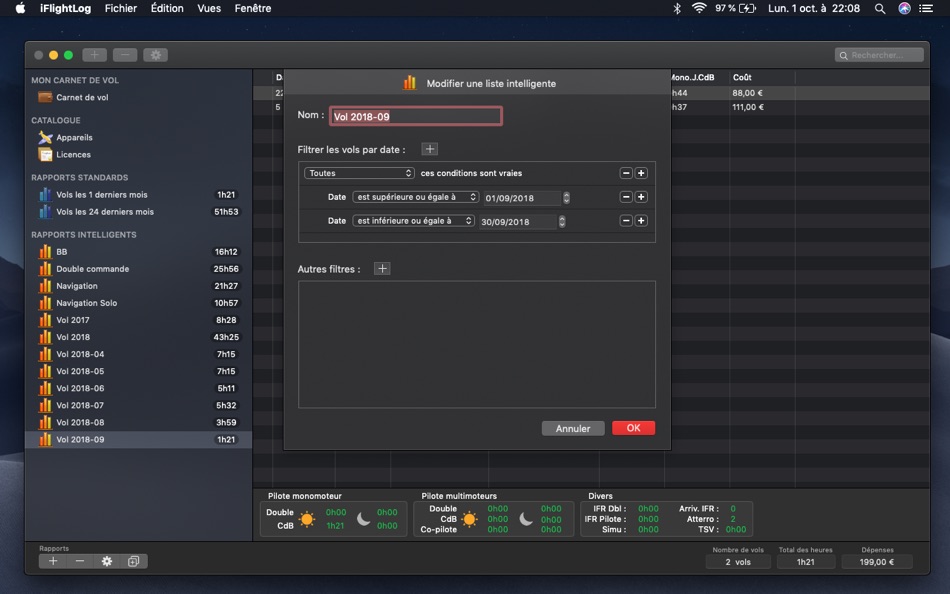The width and height of the screenshot is (950, 594).
Task: Open the Vues menu
Action: [x=209, y=8]
